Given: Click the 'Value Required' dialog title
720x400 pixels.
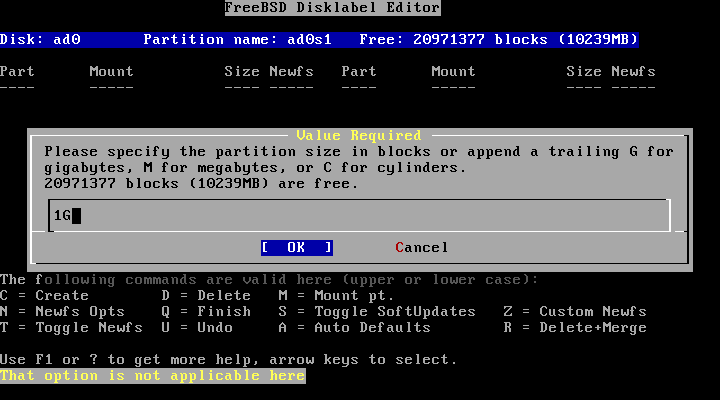Looking at the screenshot, I should (359, 135).
